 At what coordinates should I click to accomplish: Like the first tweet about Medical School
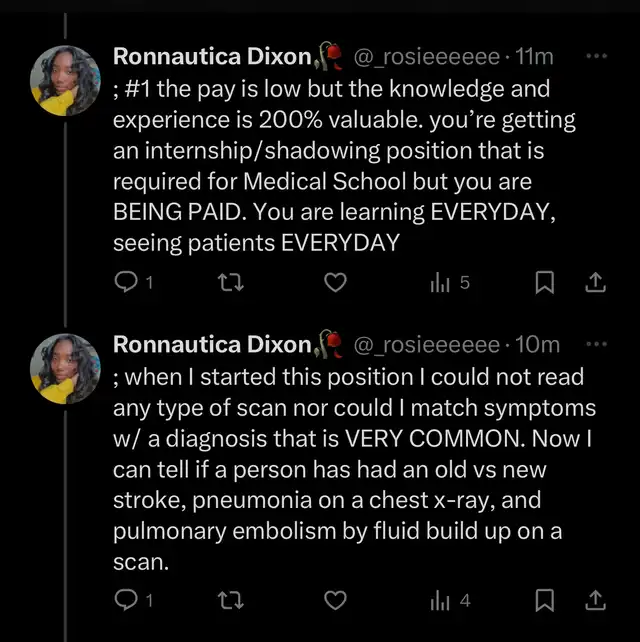(337, 284)
